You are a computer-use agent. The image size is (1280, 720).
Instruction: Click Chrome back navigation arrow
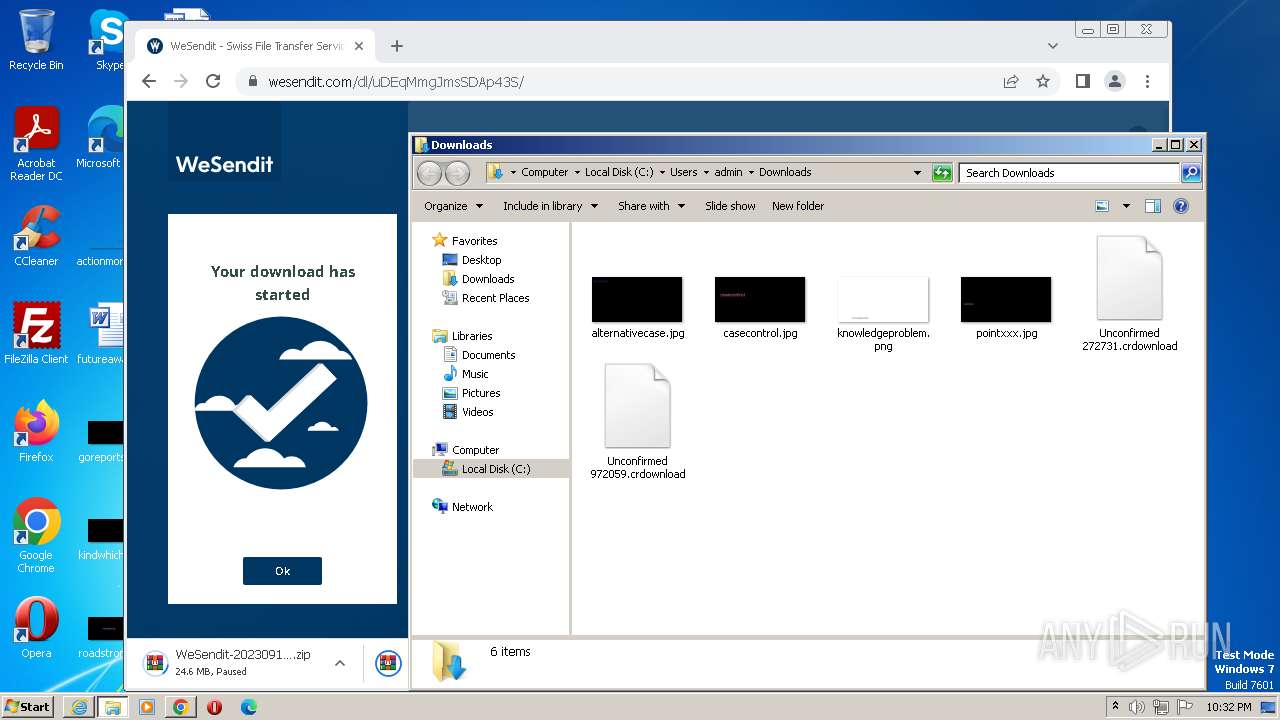click(x=149, y=82)
